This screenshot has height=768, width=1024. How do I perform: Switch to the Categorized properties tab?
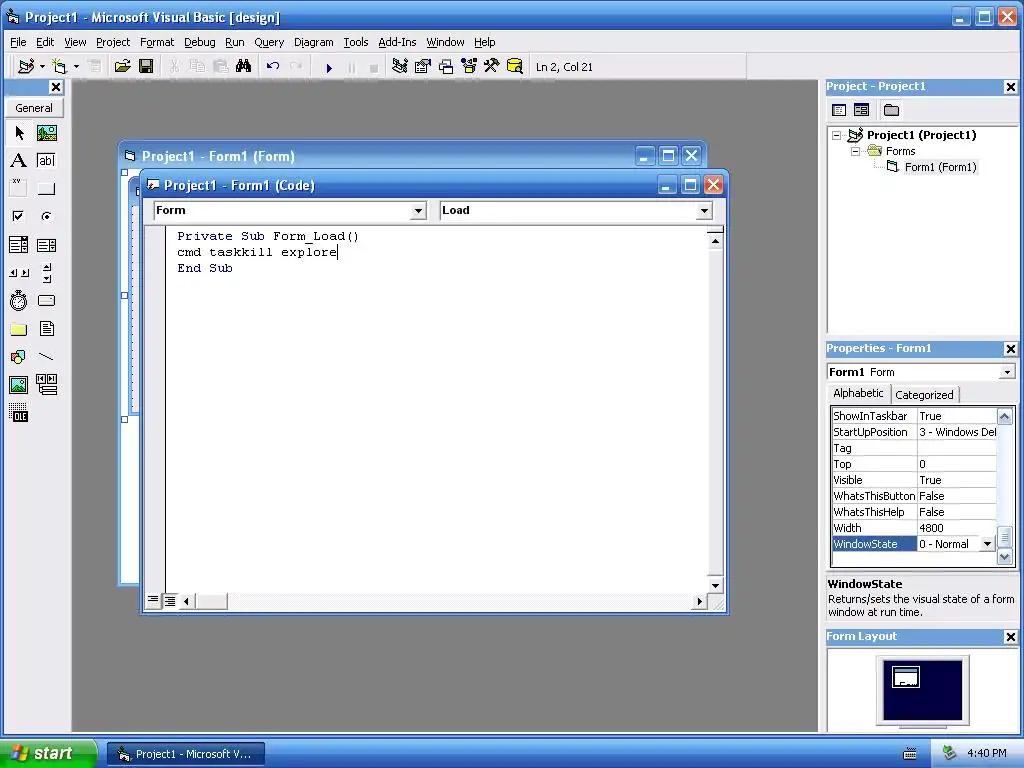point(924,394)
